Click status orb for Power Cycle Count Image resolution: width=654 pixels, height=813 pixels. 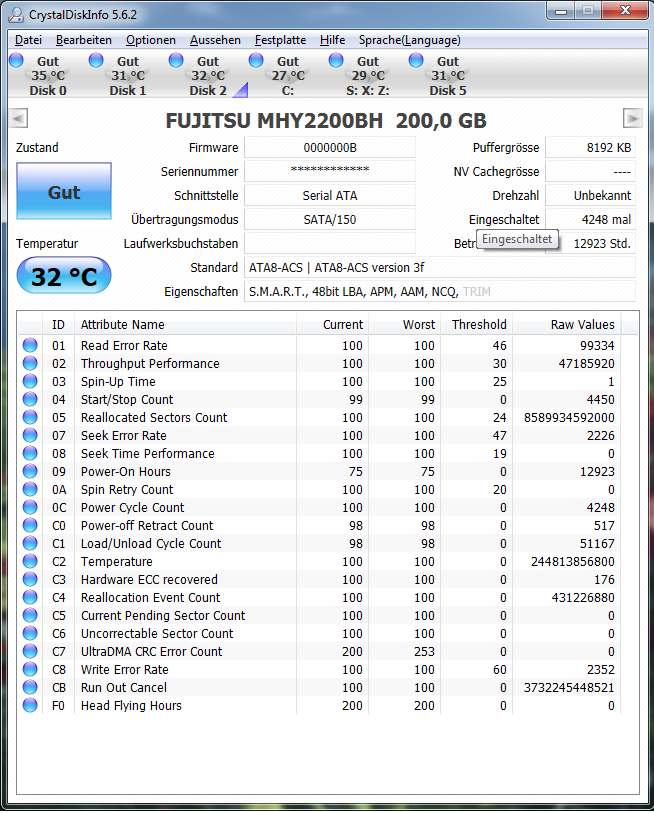[30, 508]
